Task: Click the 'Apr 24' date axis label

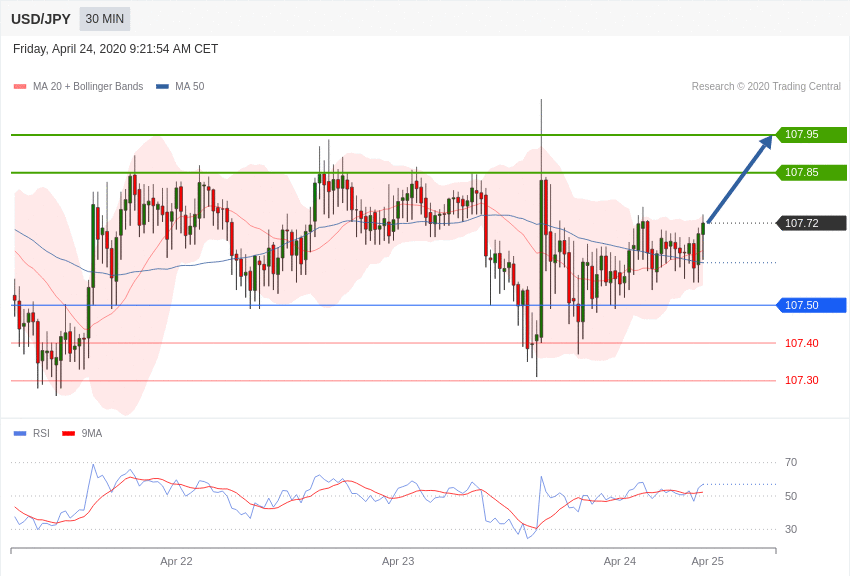Action: pos(620,561)
